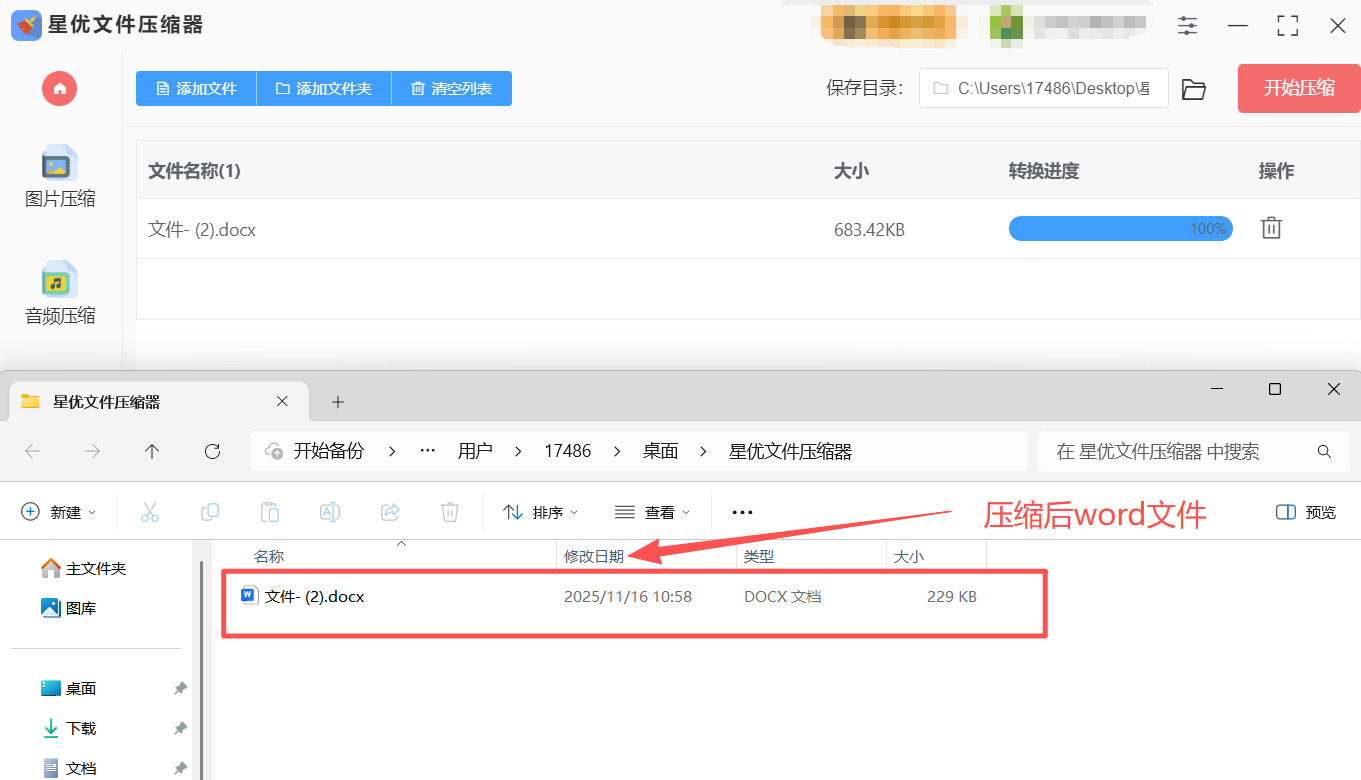Click the Delete trash icon in Explorer

click(450, 512)
